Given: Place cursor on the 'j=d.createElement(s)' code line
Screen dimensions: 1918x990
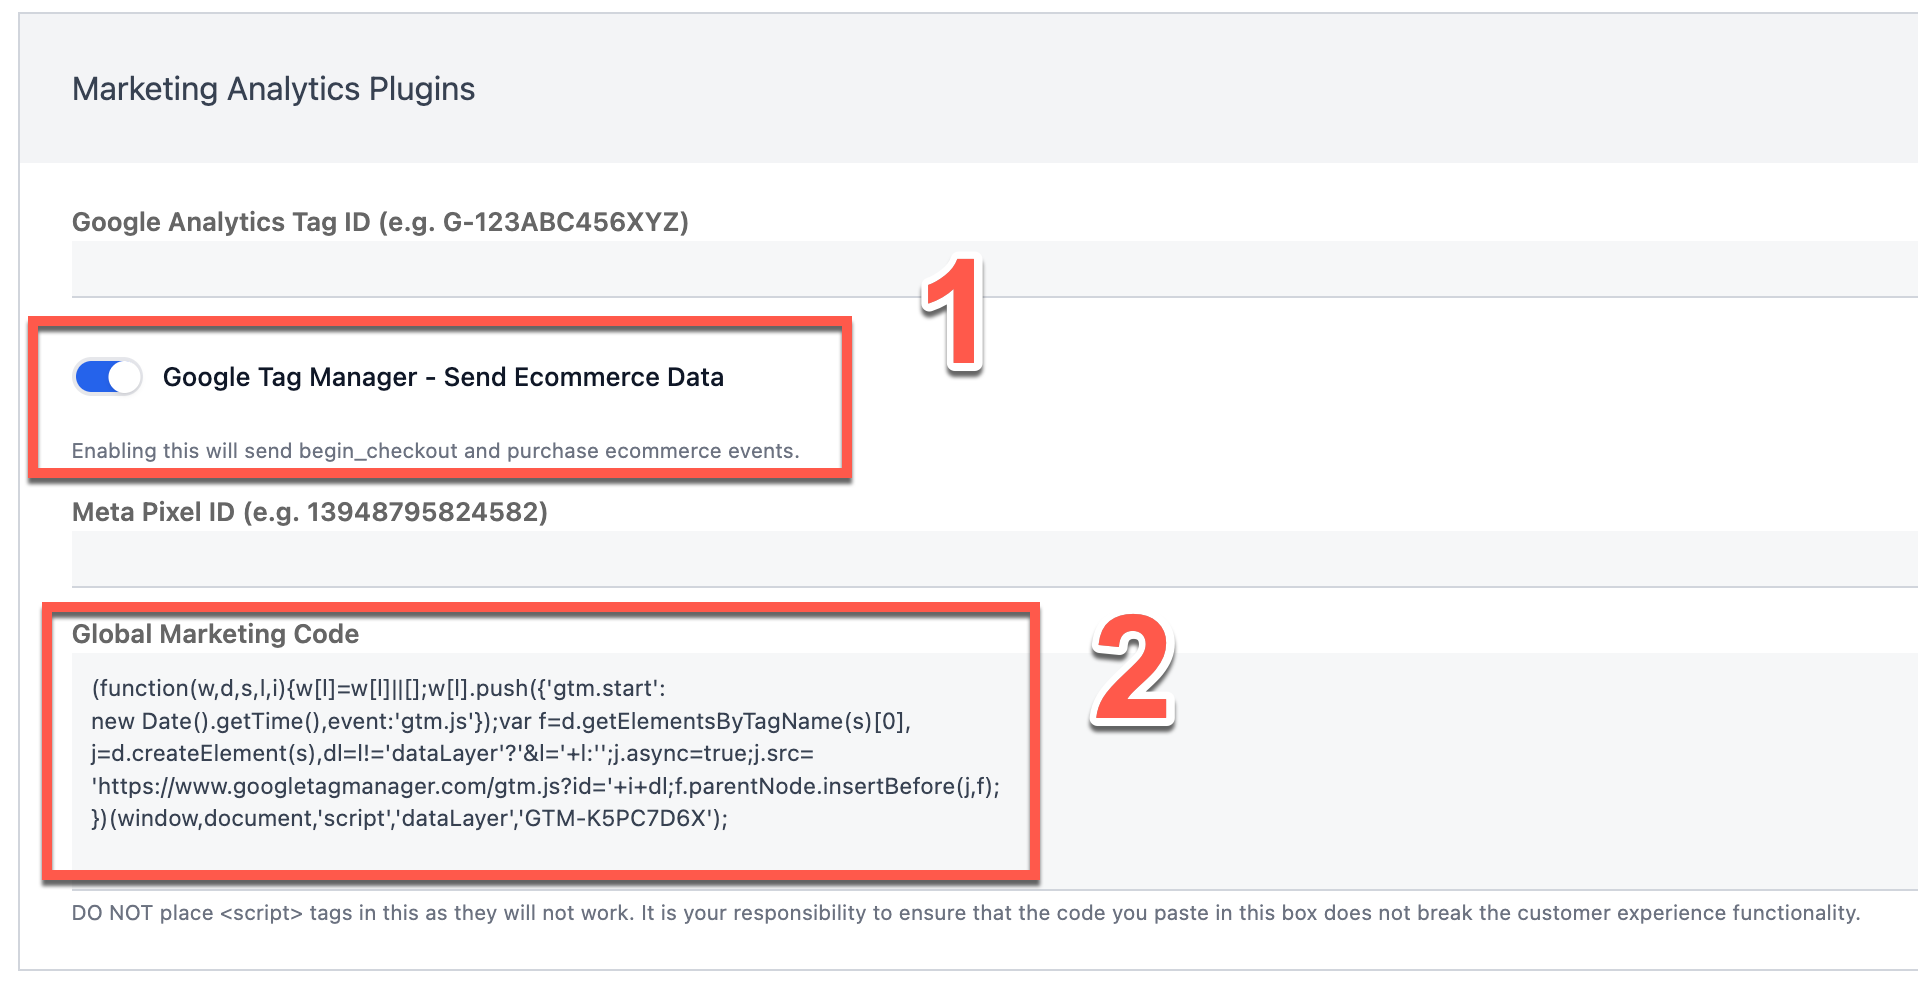Looking at the screenshot, I should [x=452, y=753].
